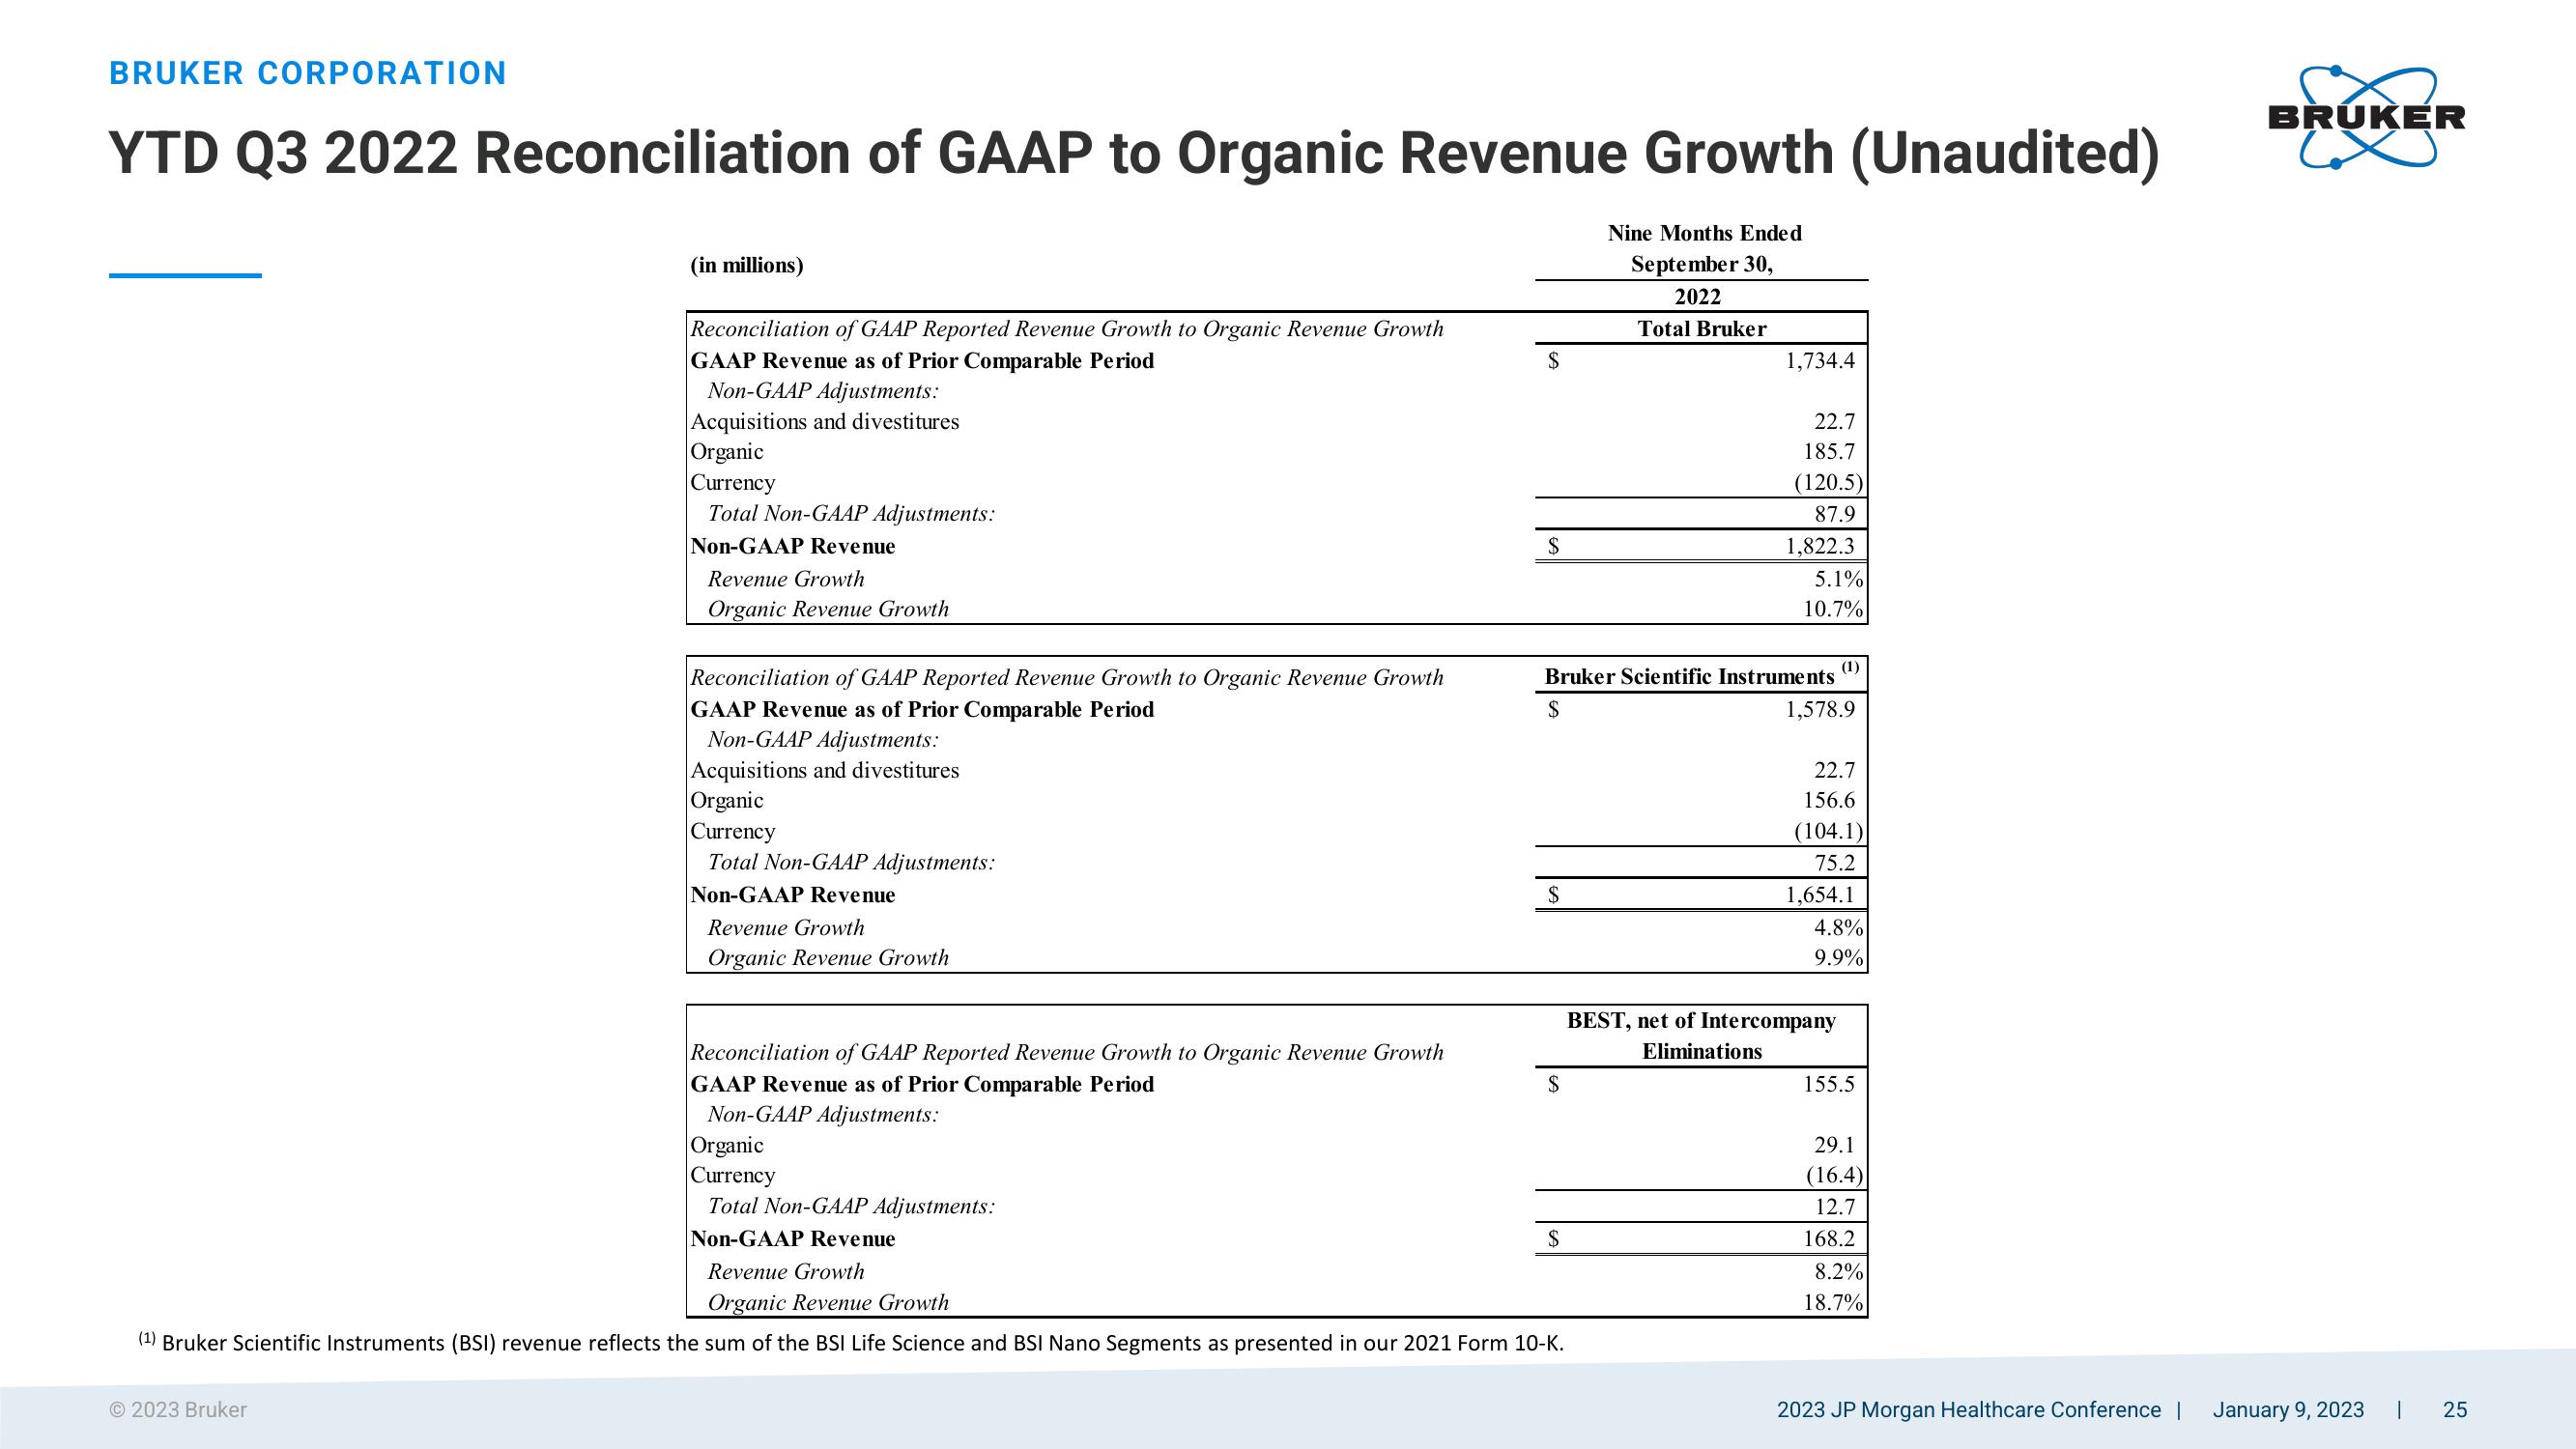Click the BEST total adjustments value 12.7

click(1835, 1207)
